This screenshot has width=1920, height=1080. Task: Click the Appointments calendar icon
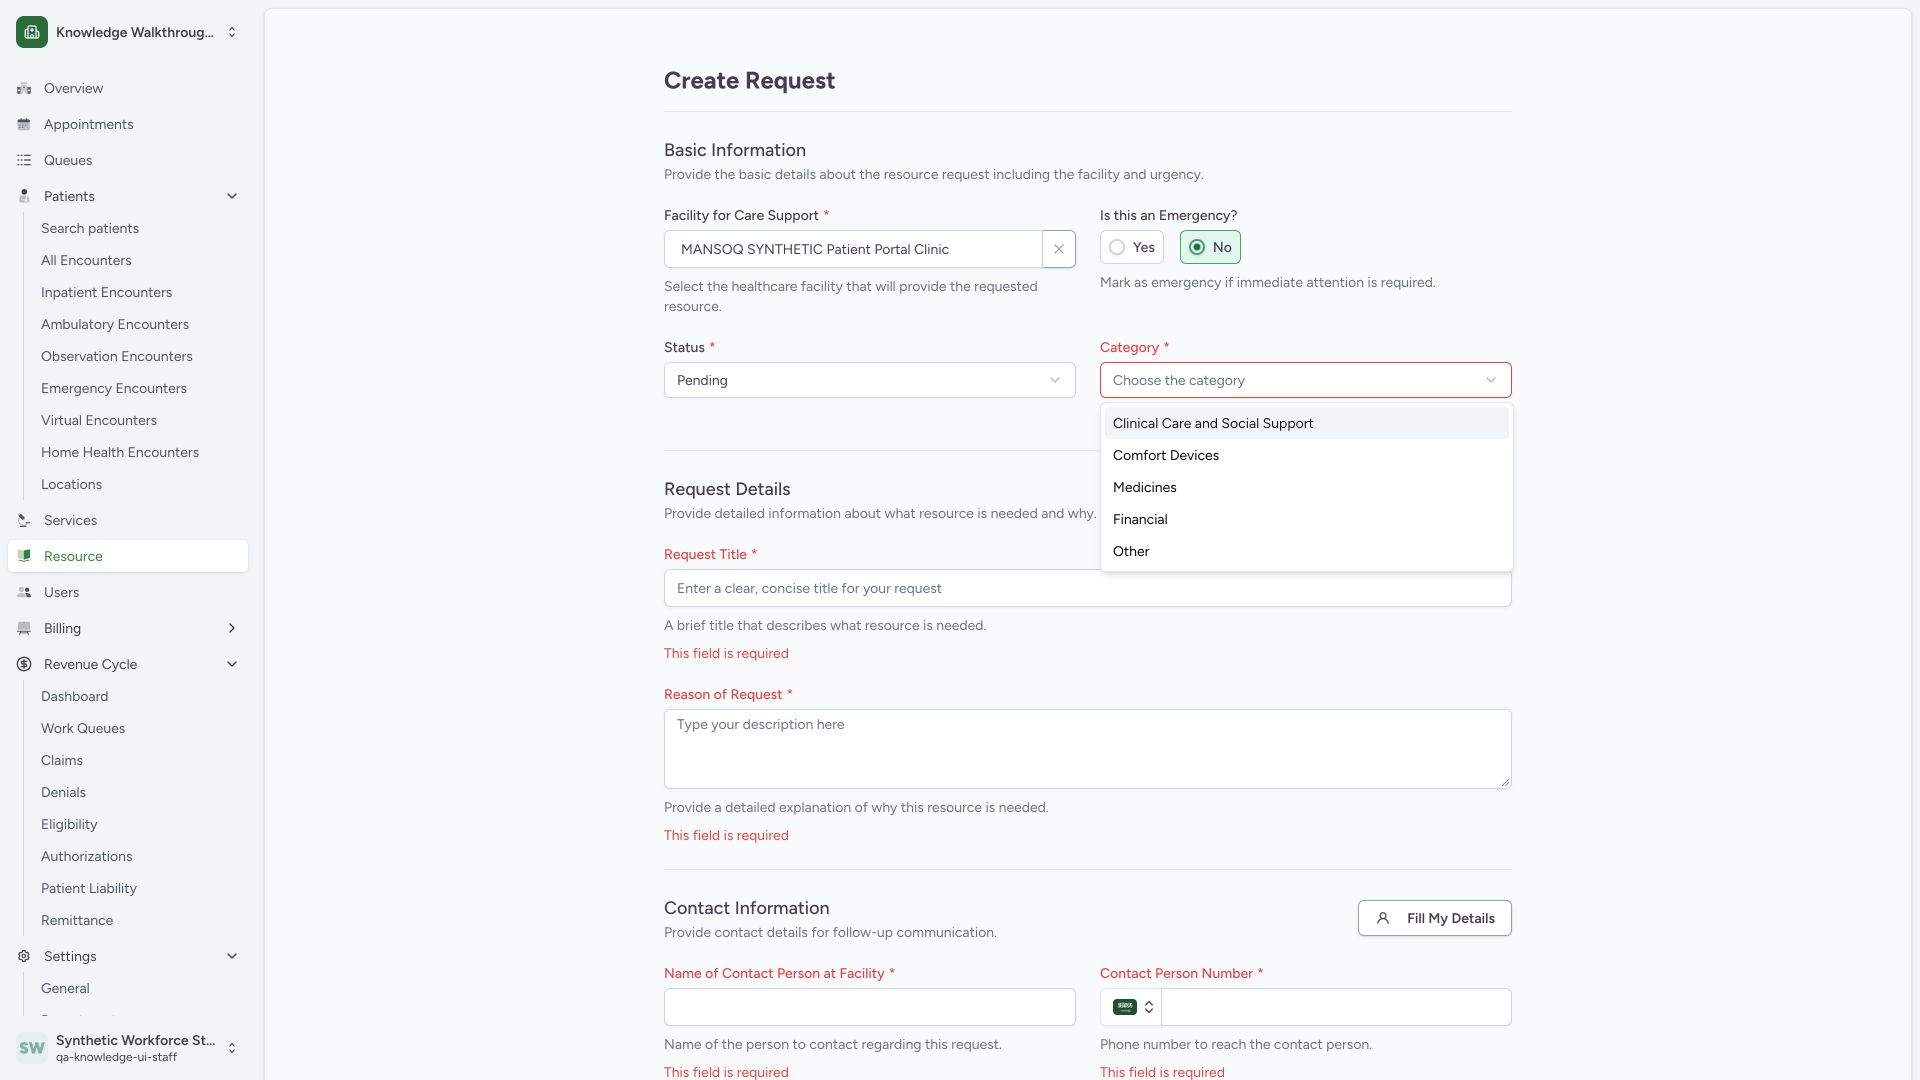[x=24, y=124]
